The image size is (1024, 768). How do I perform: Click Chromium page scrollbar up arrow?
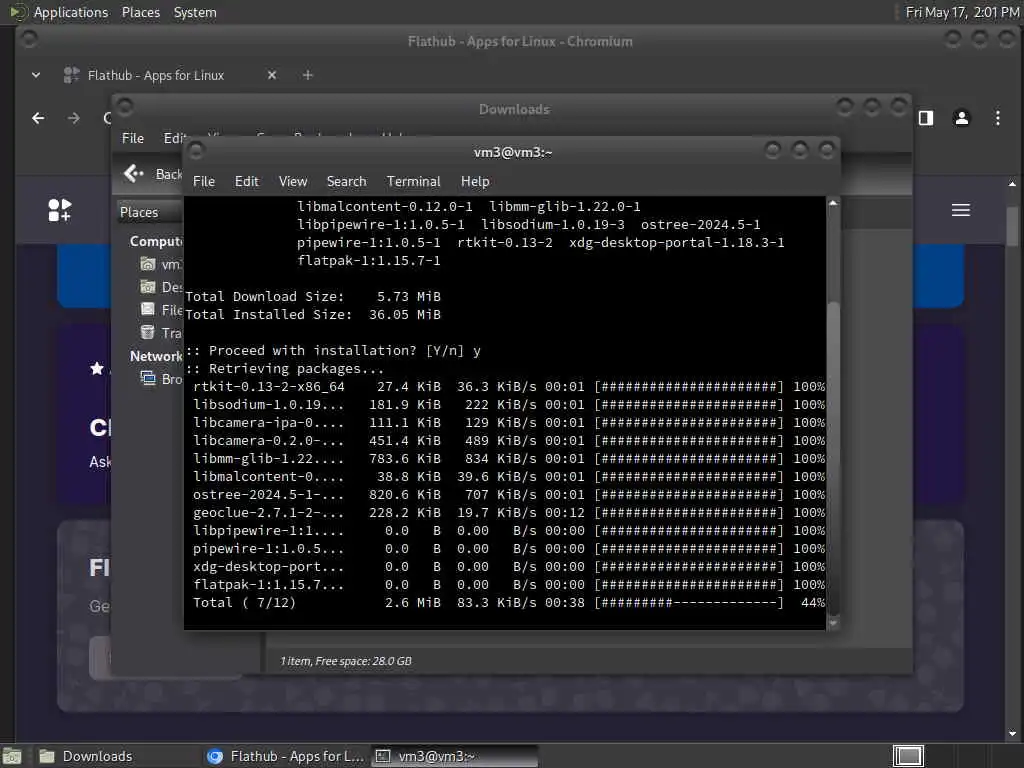click(1012, 185)
